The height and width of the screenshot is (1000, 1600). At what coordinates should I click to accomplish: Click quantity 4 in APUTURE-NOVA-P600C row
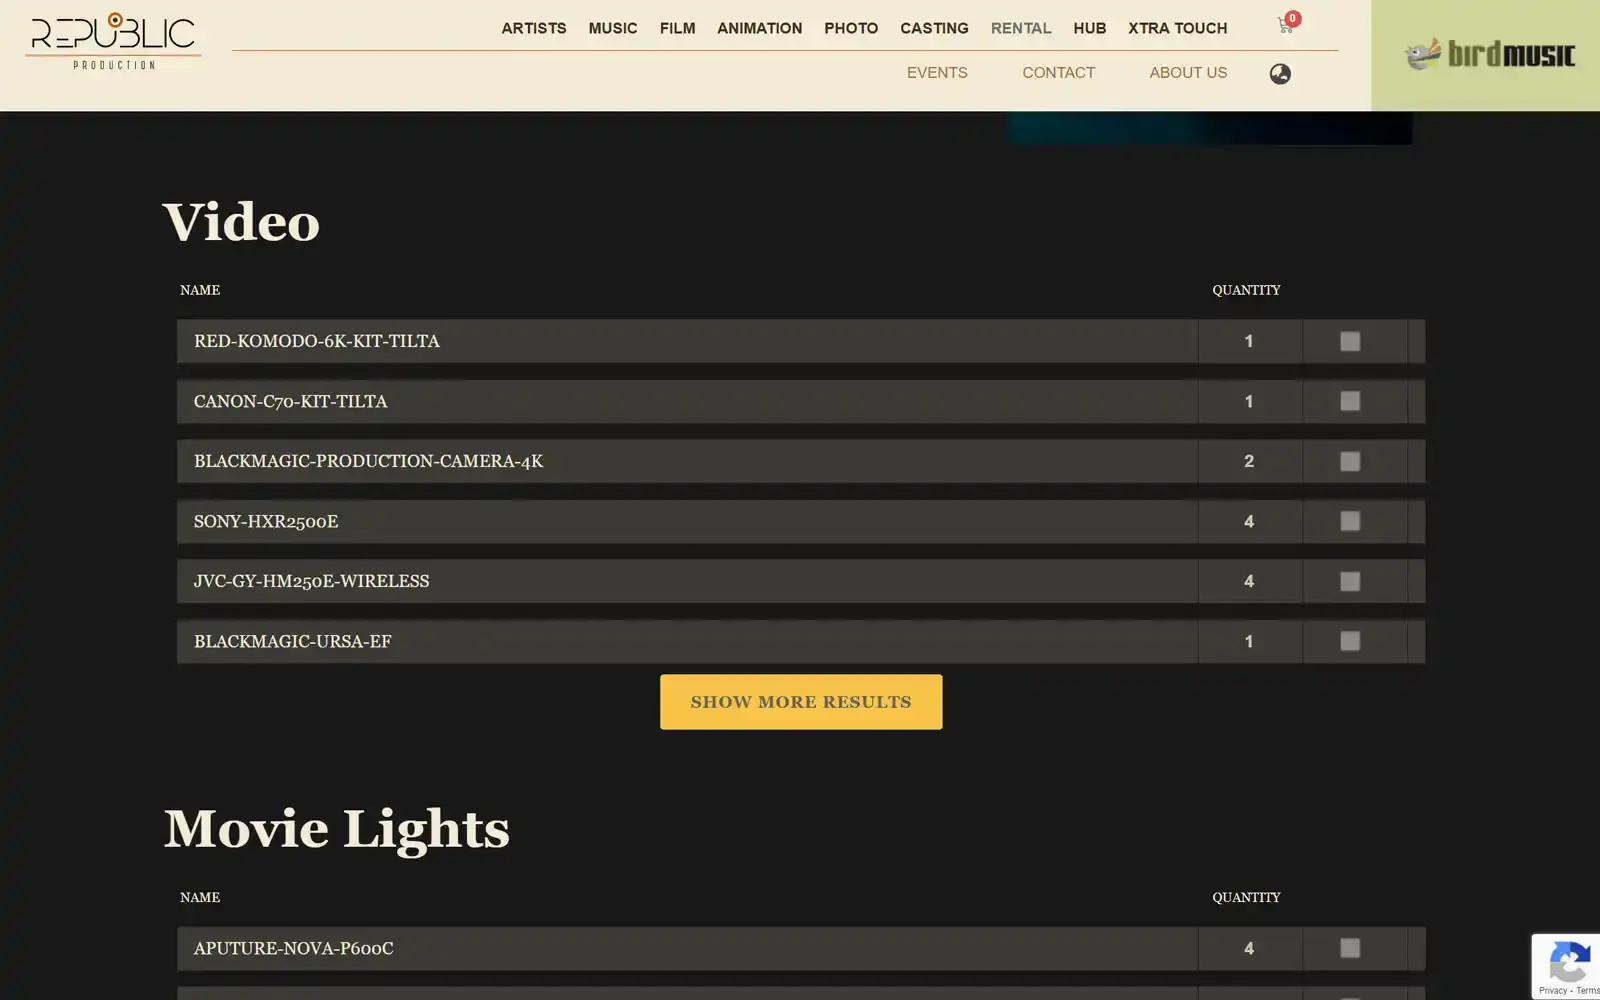pos(1249,948)
